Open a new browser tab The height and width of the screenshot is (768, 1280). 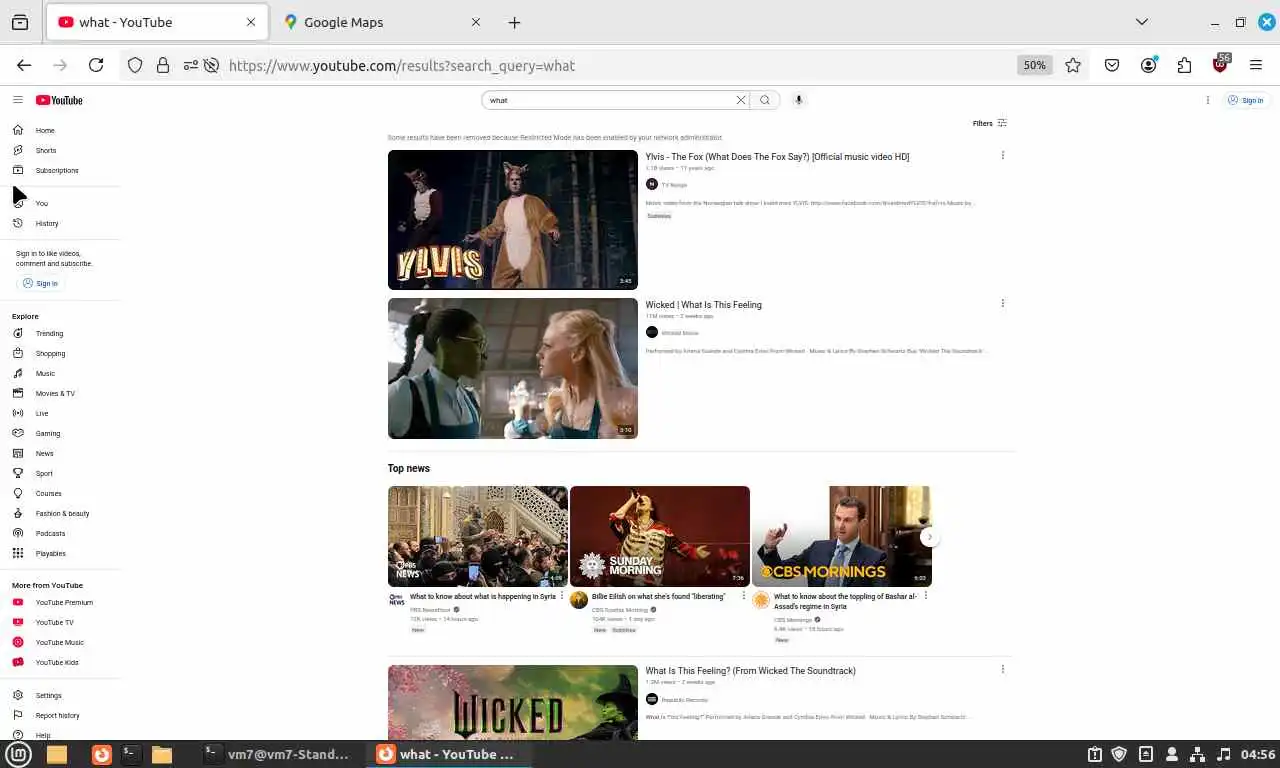[x=514, y=22]
